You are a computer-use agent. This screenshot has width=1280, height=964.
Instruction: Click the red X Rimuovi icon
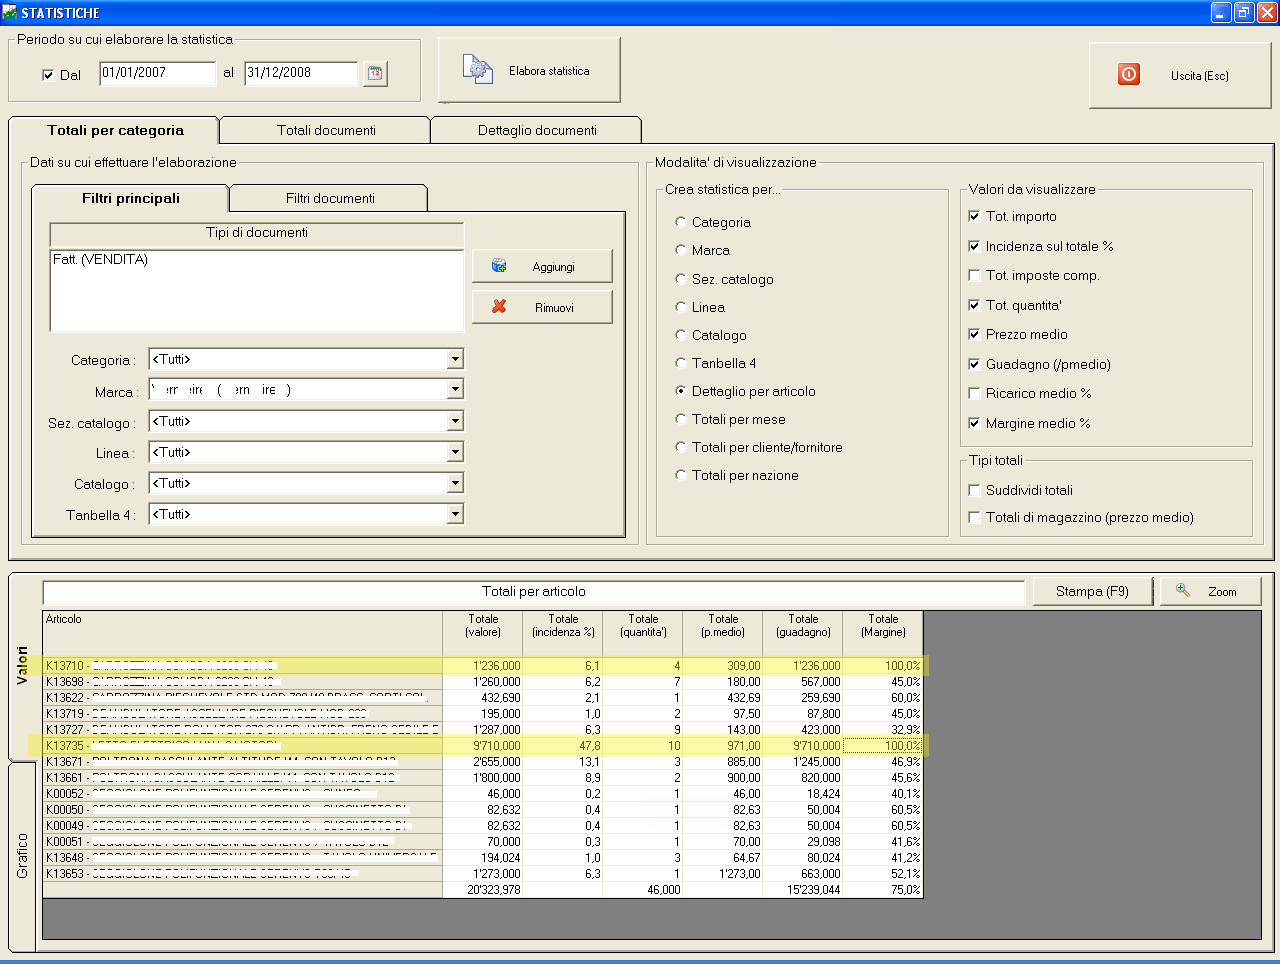click(499, 307)
